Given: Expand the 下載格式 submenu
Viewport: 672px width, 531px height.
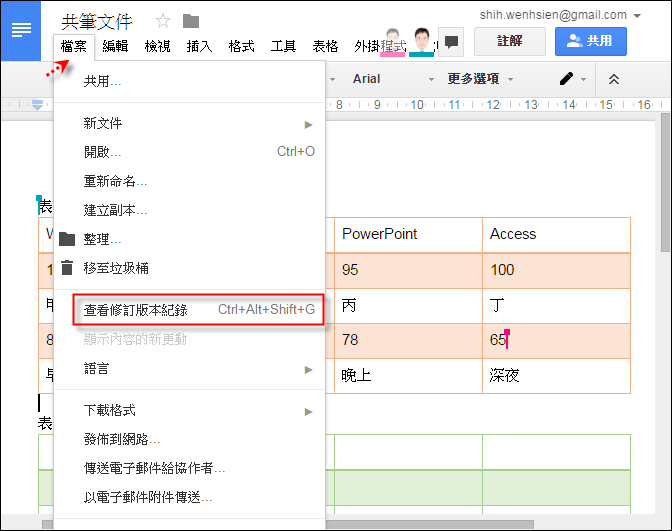Looking at the screenshot, I should click(x=189, y=411).
